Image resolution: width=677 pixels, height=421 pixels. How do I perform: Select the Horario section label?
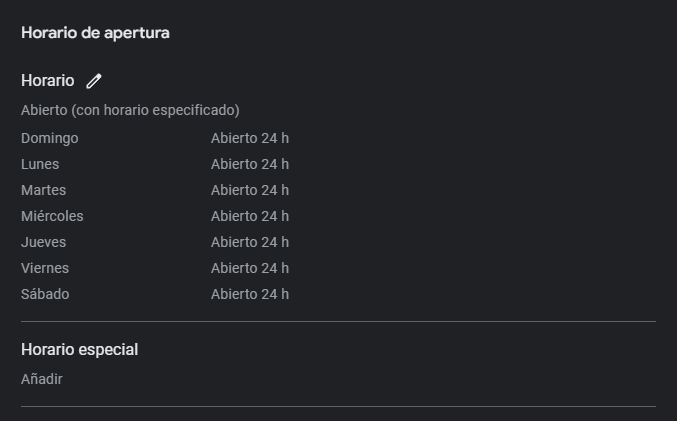tap(47, 81)
